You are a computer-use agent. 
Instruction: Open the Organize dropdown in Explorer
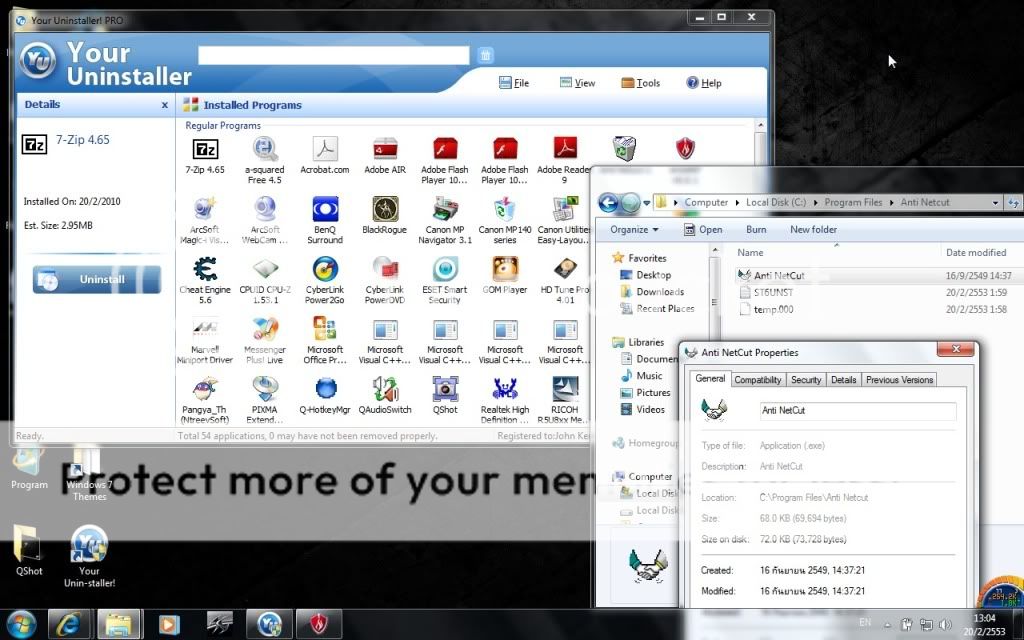pyautogui.click(x=634, y=229)
